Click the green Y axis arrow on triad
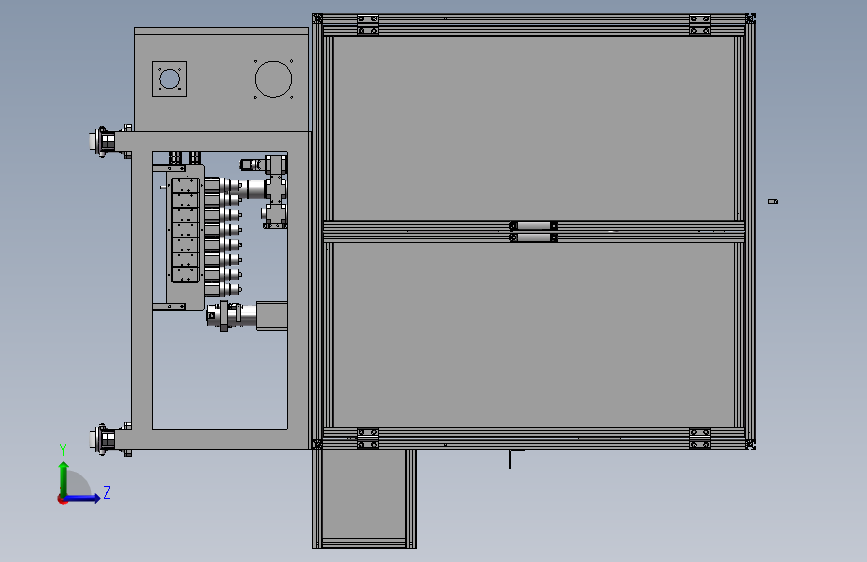The image size is (867, 562). pyautogui.click(x=64, y=478)
